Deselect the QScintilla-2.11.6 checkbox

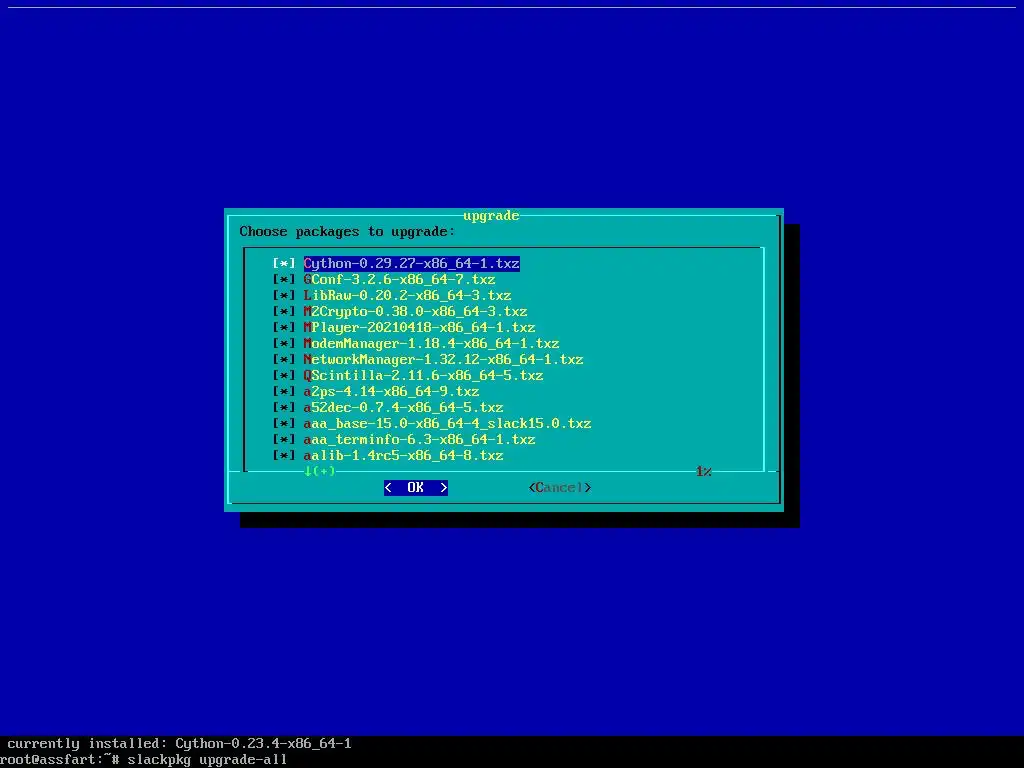[284, 376]
